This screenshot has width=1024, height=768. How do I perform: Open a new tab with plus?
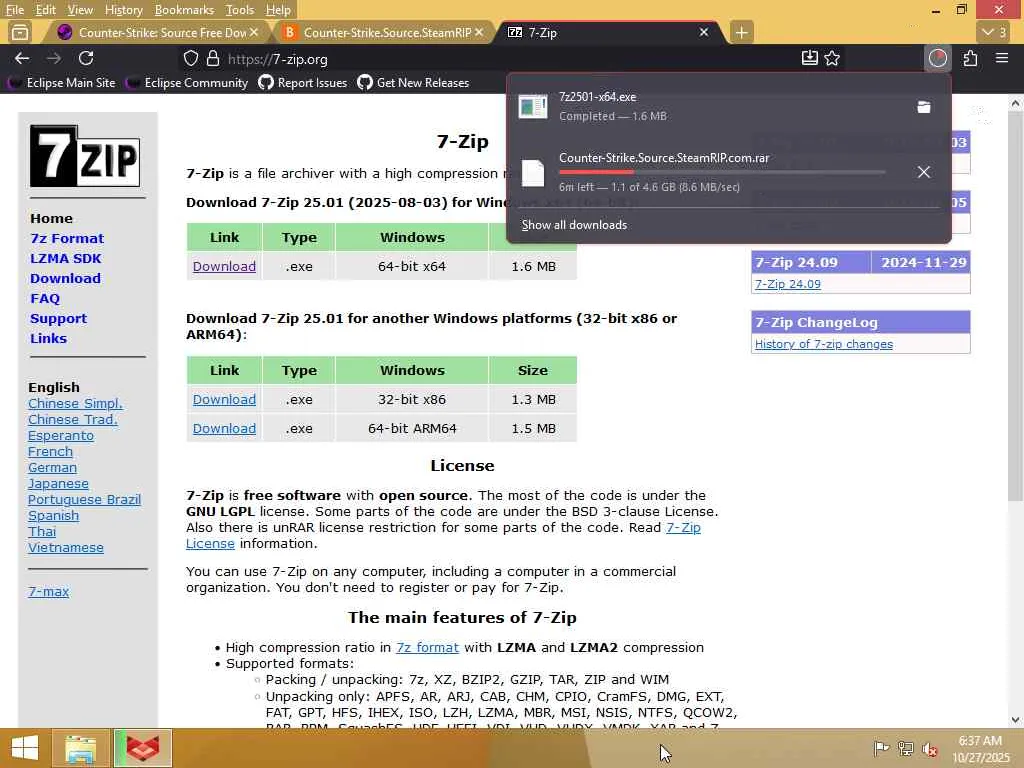tap(741, 32)
